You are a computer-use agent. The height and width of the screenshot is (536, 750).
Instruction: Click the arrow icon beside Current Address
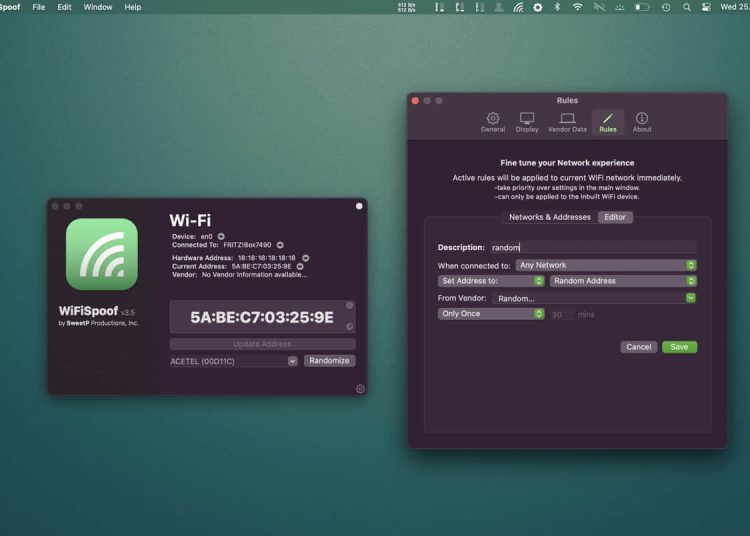pos(300,267)
